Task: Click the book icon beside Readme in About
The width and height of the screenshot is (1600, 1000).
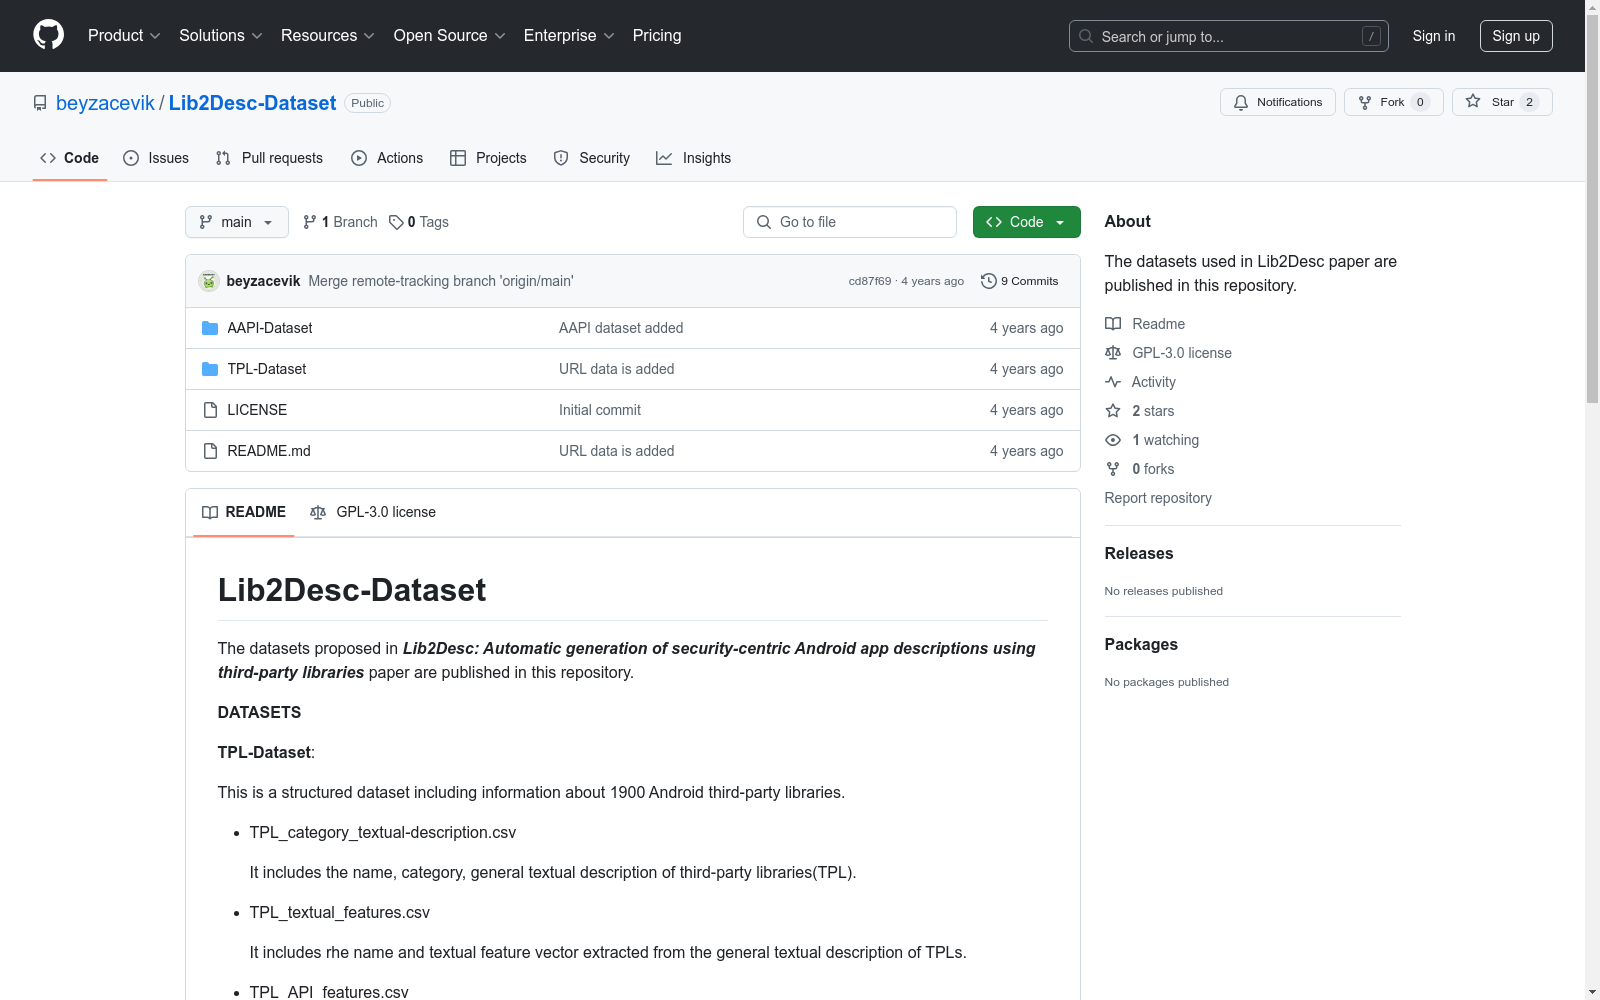Action: (1113, 324)
